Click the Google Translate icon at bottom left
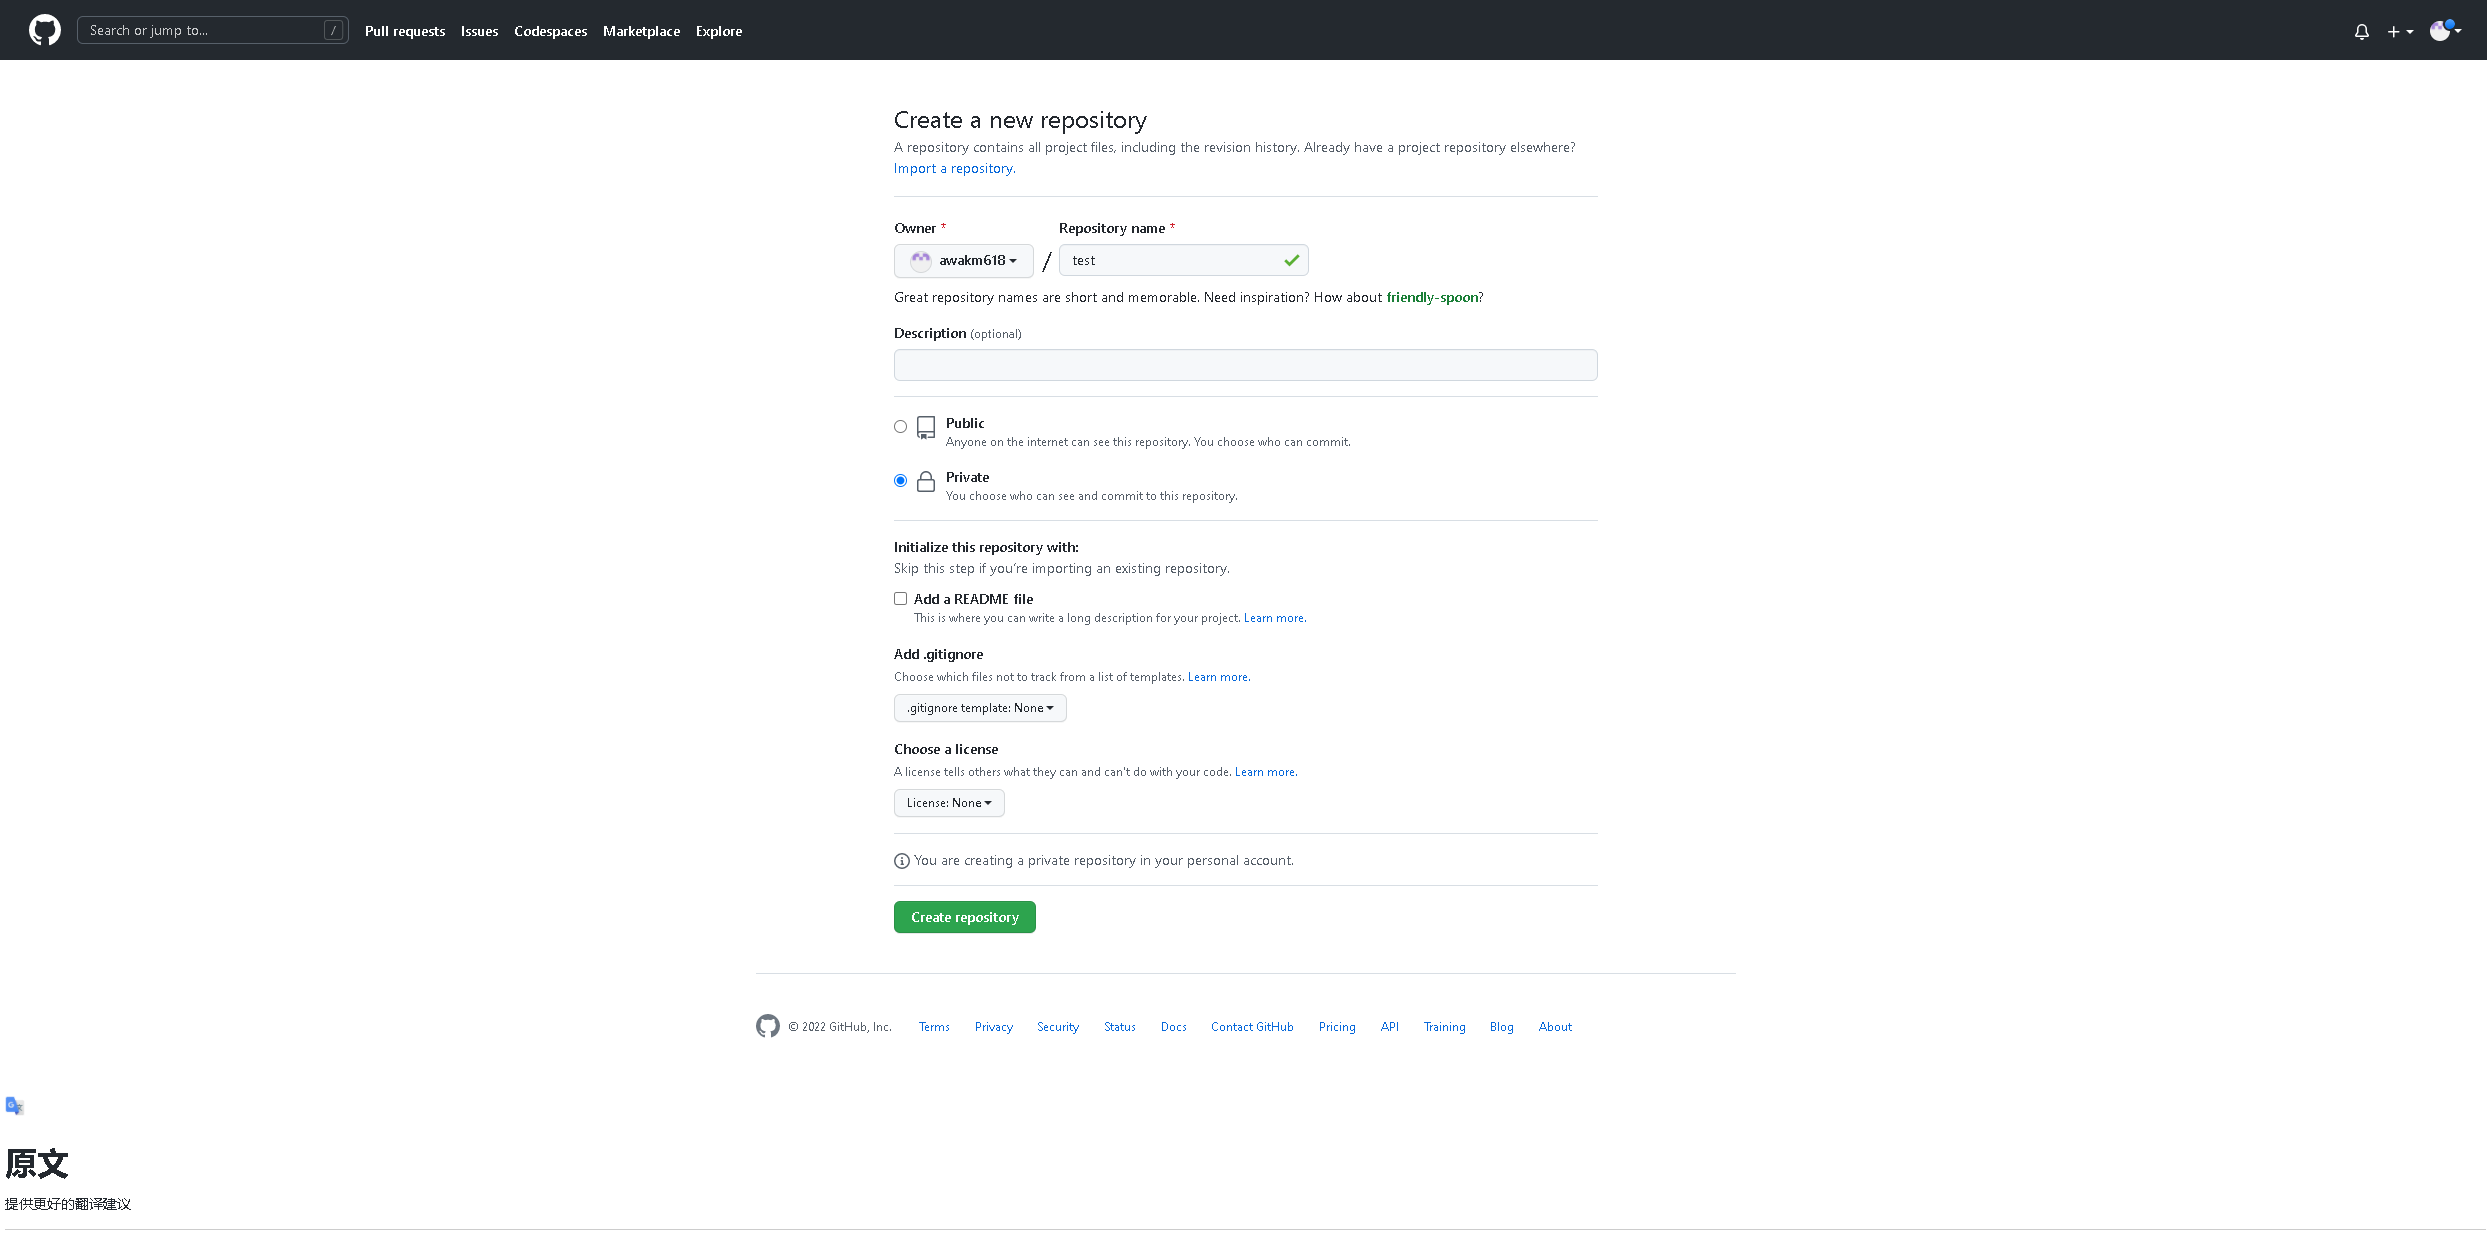2487x1245 pixels. [14, 1105]
